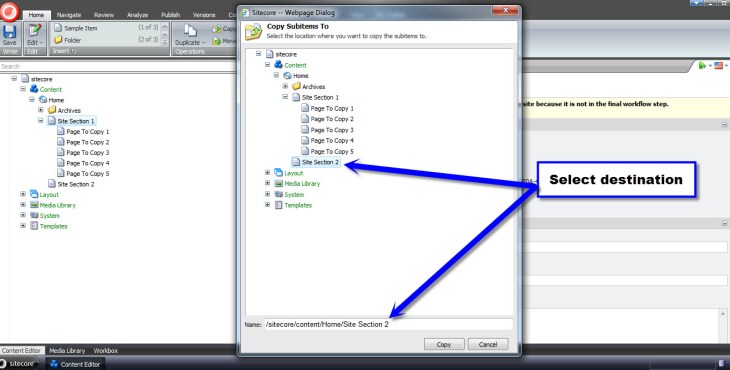
Task: Select Site Section 2 in background tree
Action: click(x=75, y=184)
